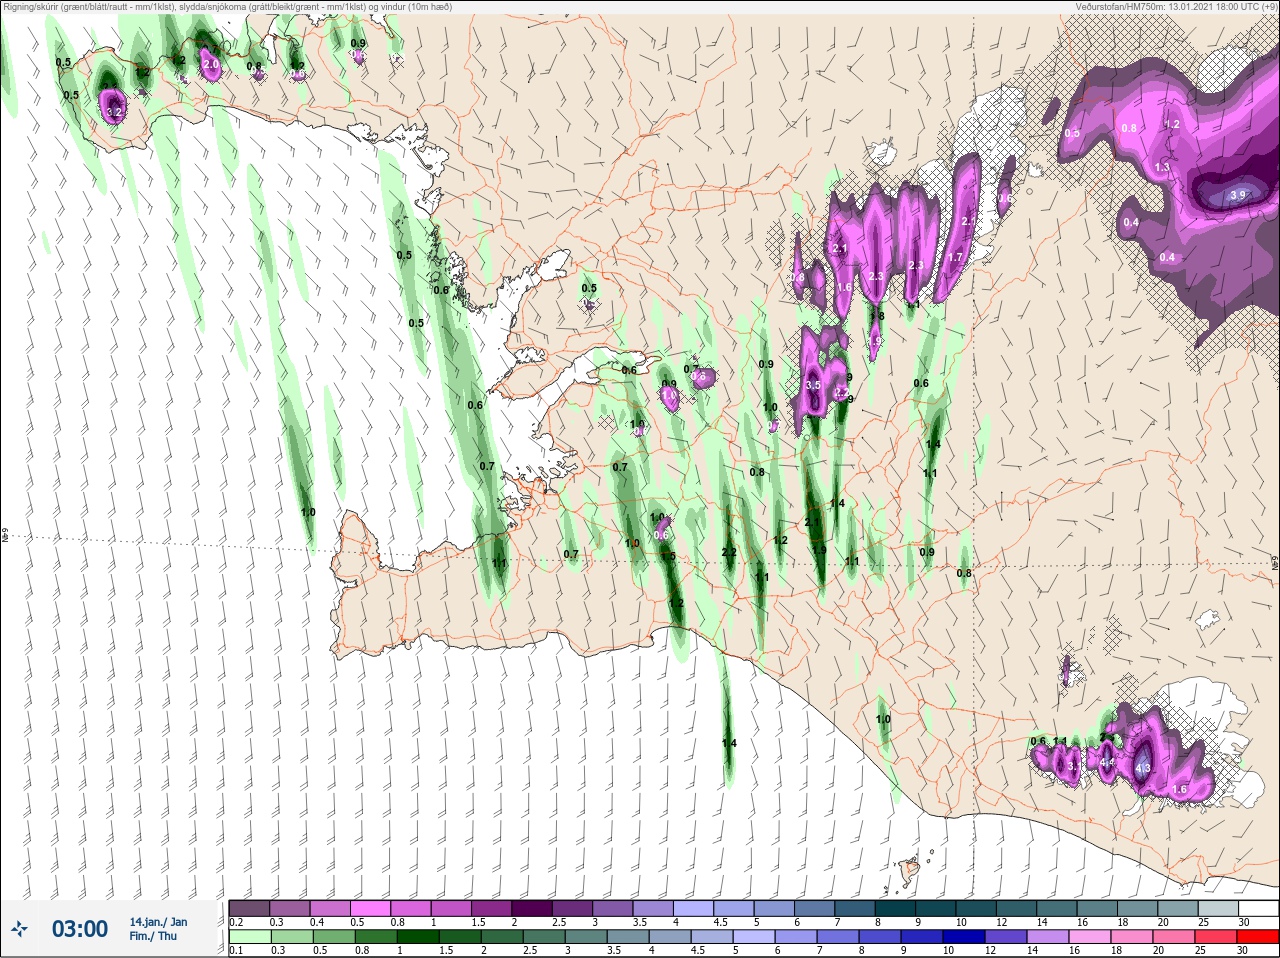Click the 3.9 snowfall value on the map

click(1238, 195)
